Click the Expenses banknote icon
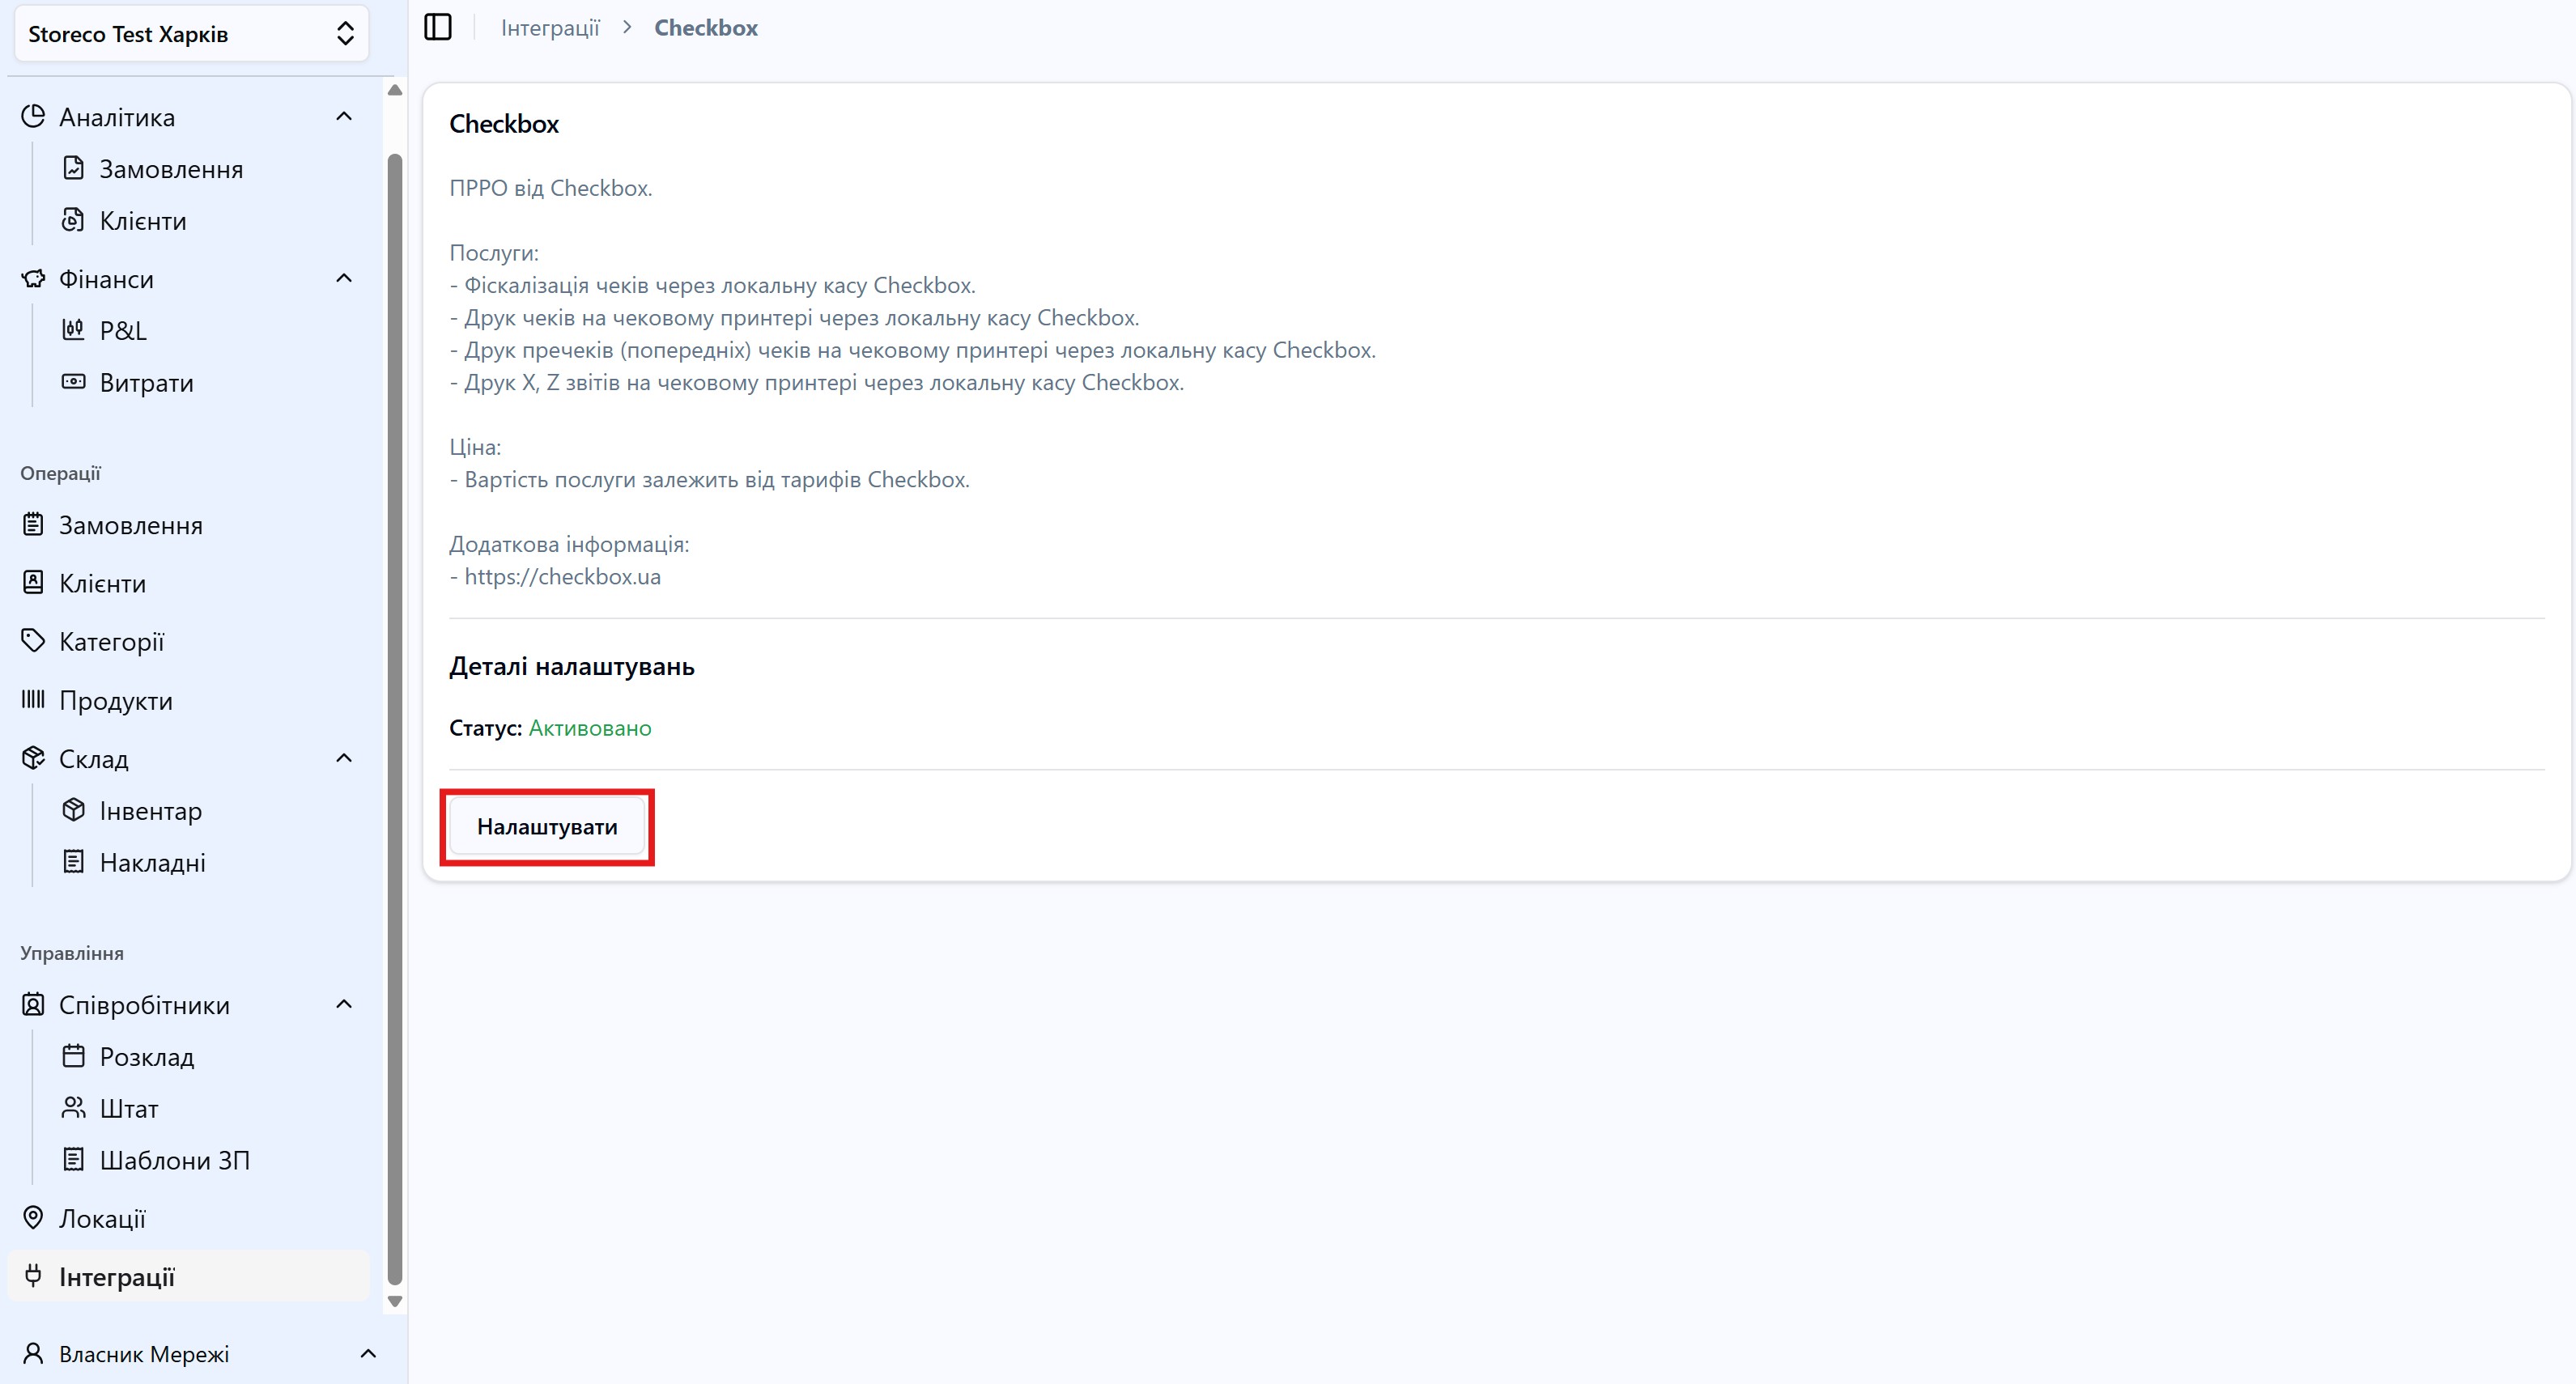This screenshot has height=1384, width=2576. 73,381
